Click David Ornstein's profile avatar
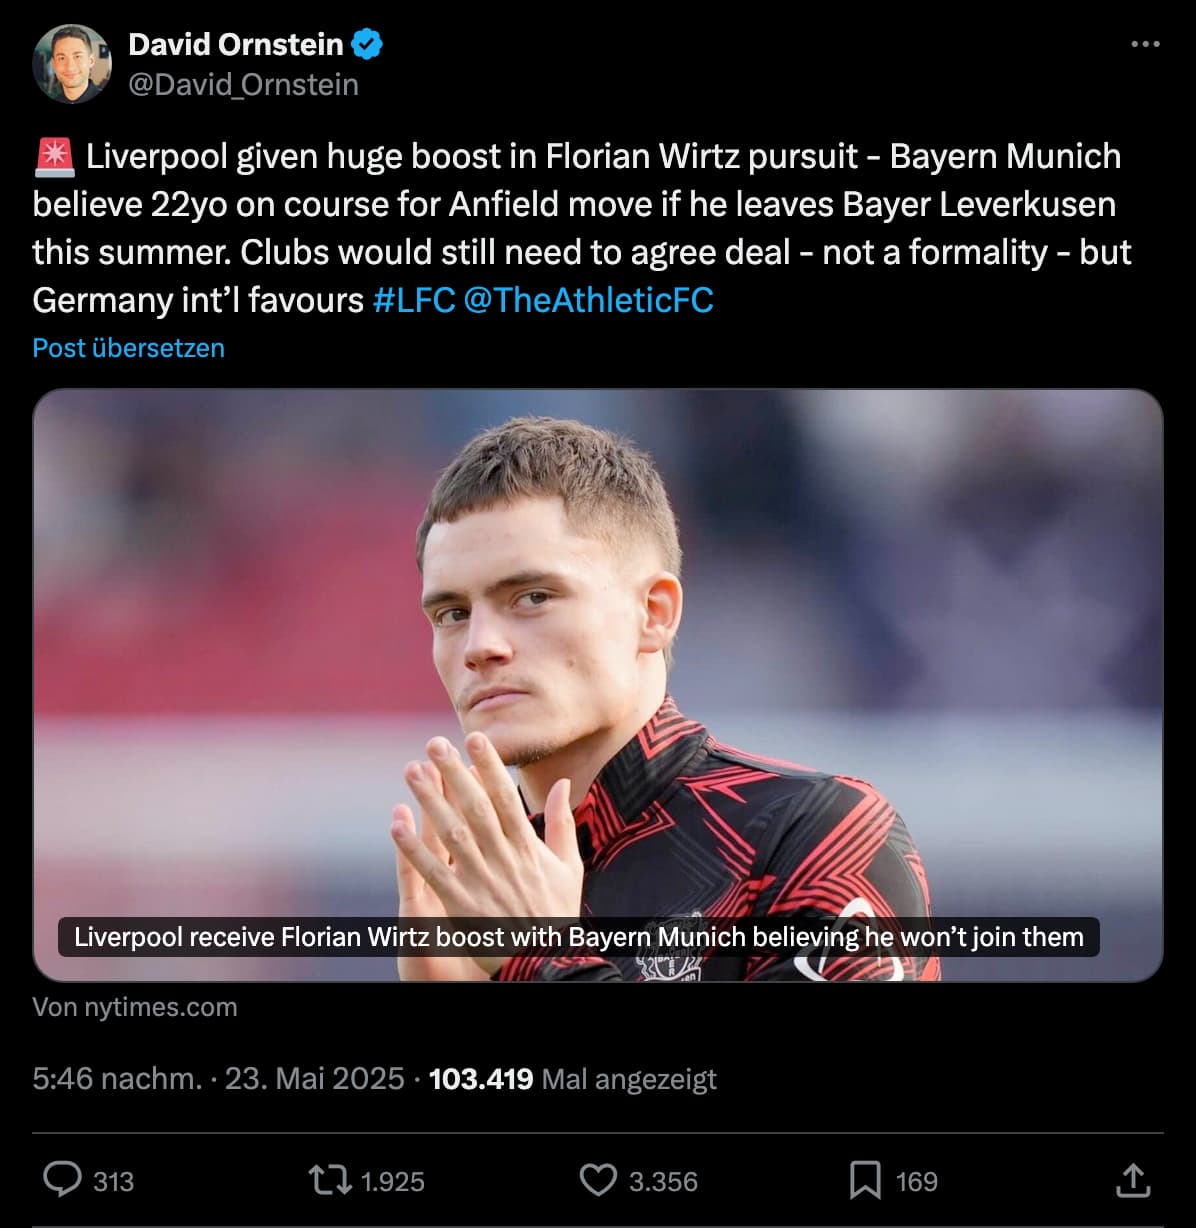Image resolution: width=1196 pixels, height=1228 pixels. pyautogui.click(x=72, y=64)
